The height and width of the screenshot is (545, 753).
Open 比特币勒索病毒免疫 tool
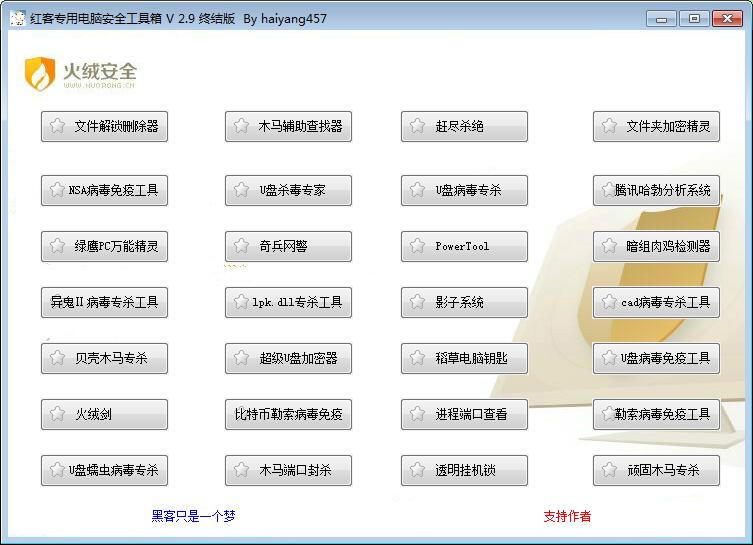pyautogui.click(x=288, y=414)
